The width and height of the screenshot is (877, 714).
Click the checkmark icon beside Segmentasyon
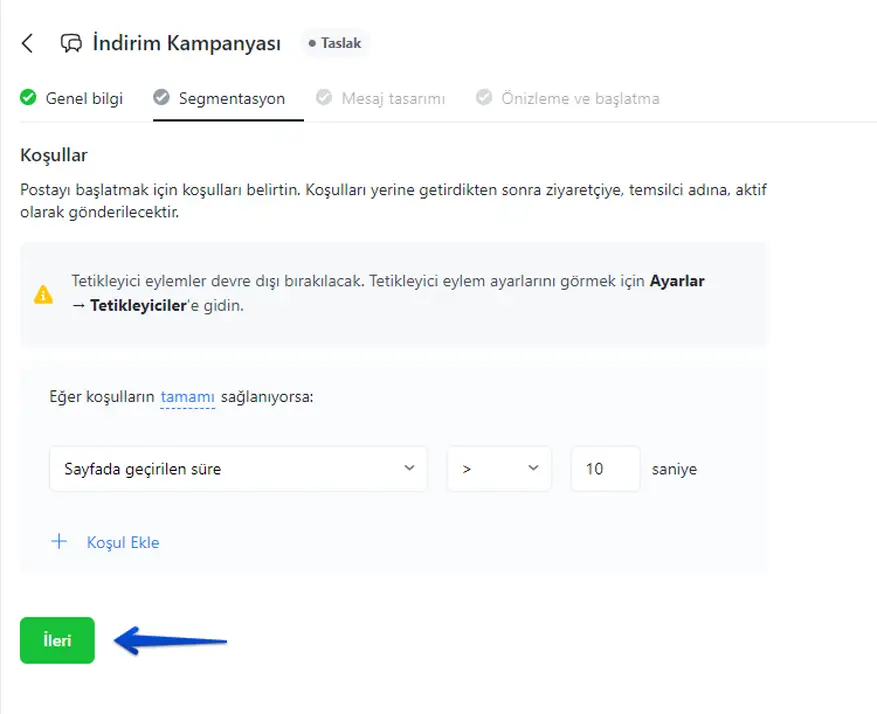[x=161, y=98]
